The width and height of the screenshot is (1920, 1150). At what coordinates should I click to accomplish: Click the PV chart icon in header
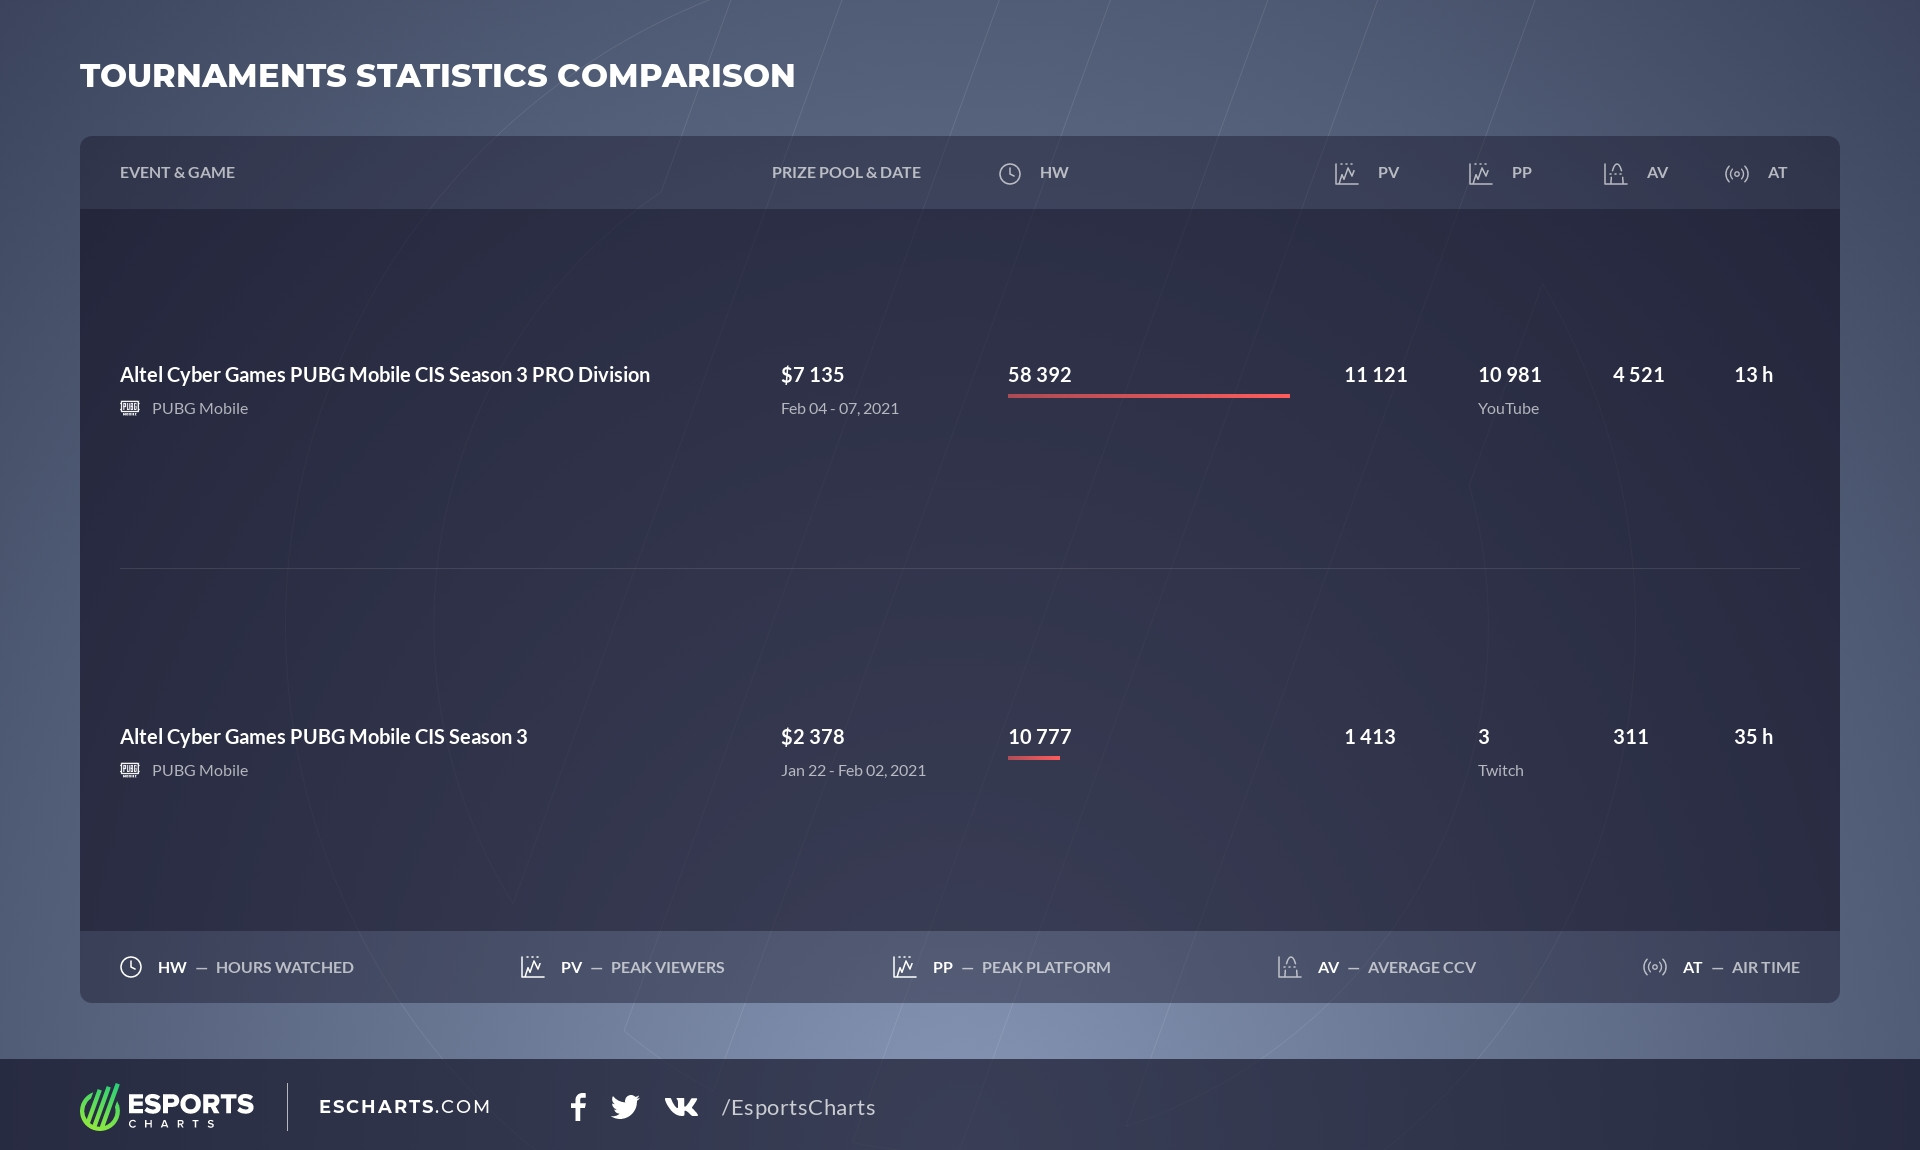pyautogui.click(x=1346, y=174)
